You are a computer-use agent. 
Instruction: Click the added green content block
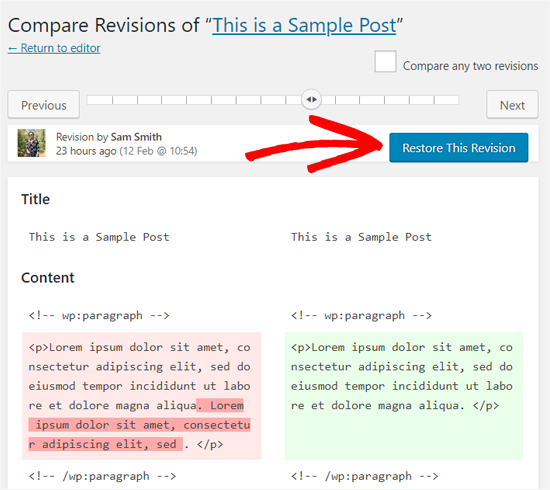[404, 396]
